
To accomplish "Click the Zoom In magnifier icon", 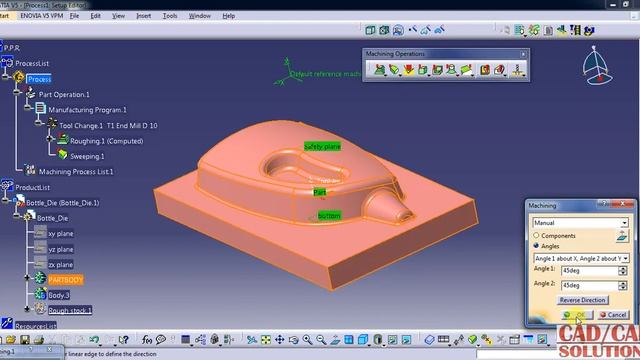I will tap(307, 340).
